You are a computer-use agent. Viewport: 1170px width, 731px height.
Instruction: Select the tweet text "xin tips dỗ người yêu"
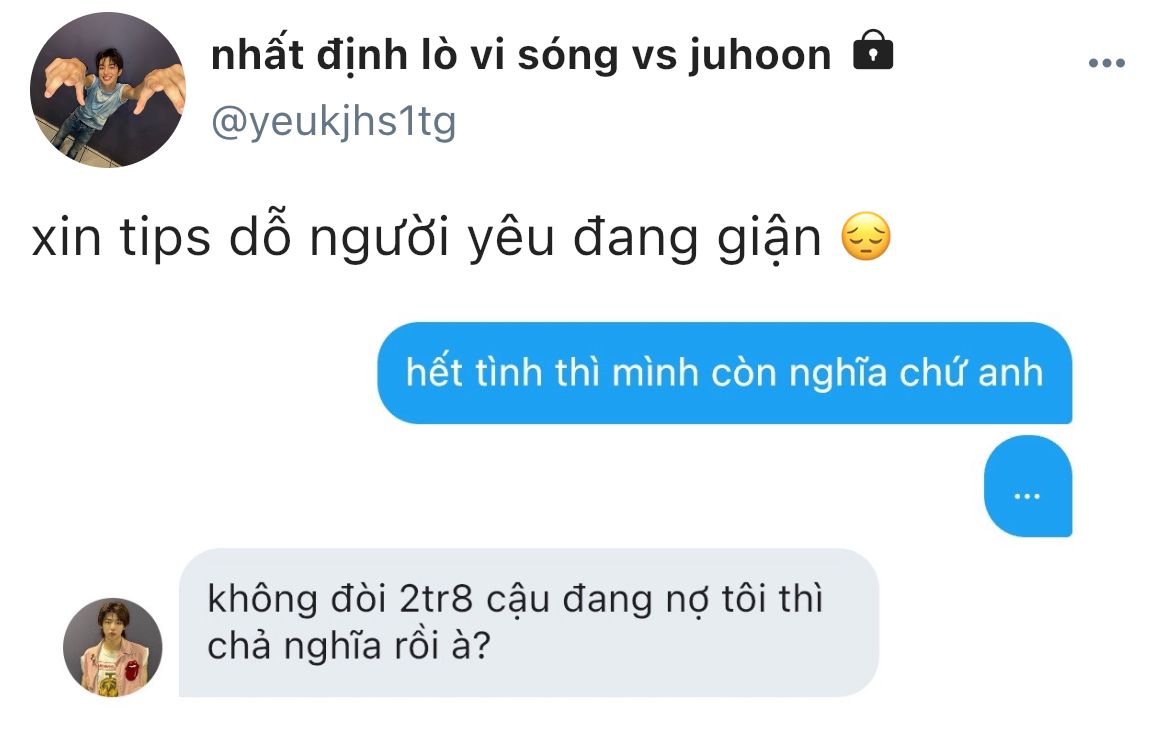pos(293,238)
